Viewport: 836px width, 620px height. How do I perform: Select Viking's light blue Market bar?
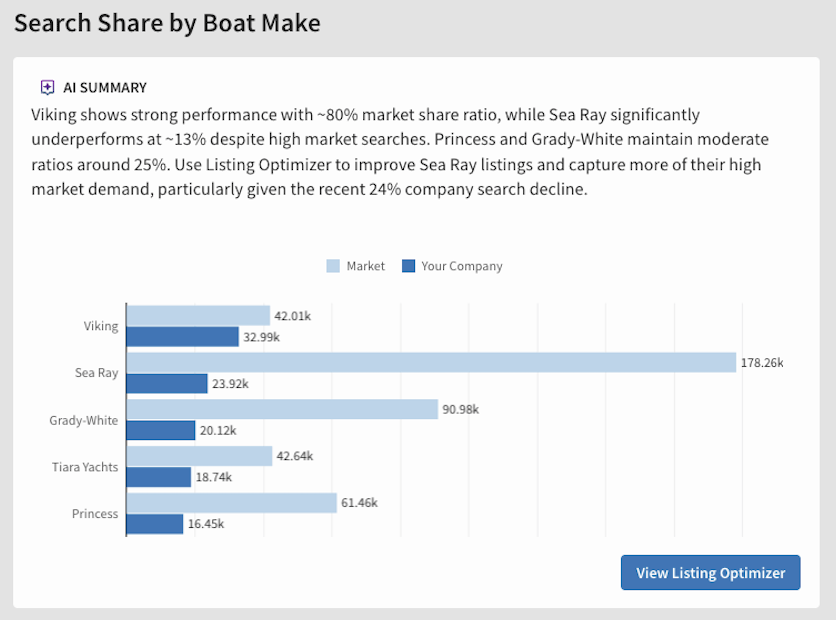[198, 316]
